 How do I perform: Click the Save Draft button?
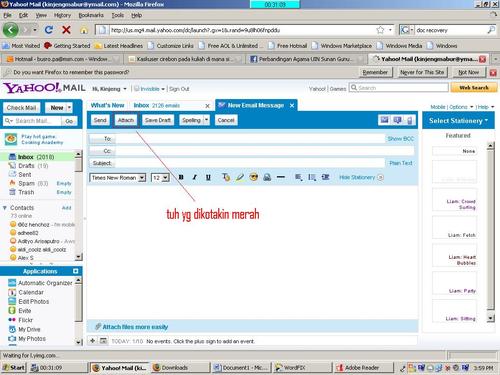coord(158,120)
